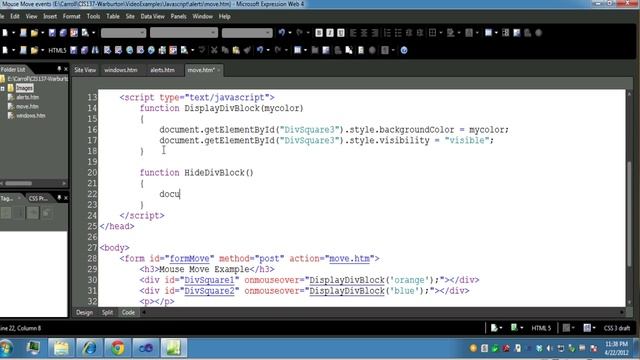
Task: Click the Format Painter brush icon
Action: (x=247, y=50)
